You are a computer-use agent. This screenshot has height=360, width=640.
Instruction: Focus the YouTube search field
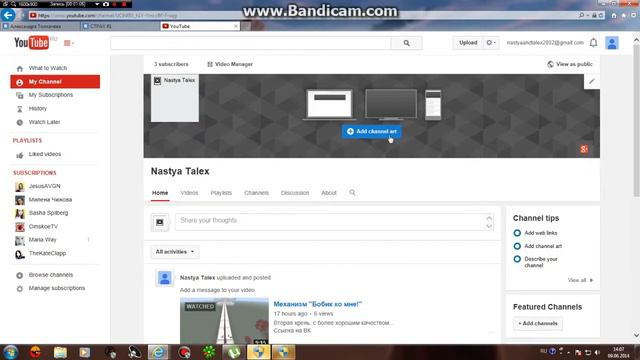point(251,43)
